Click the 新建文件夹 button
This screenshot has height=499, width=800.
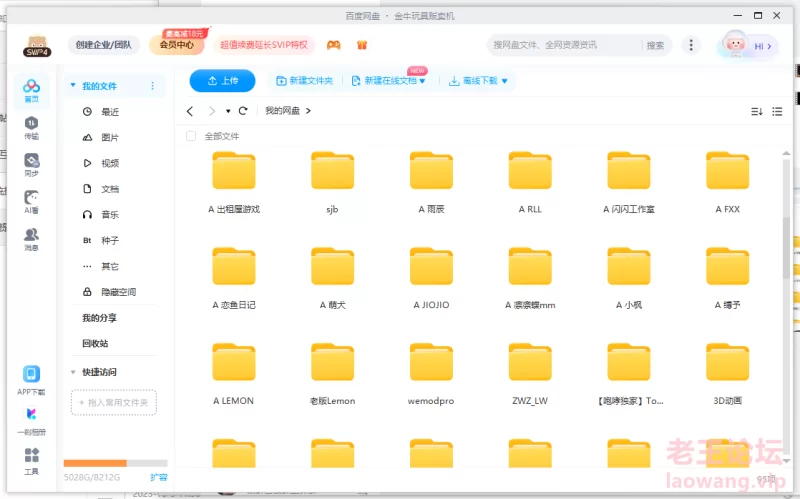tap(304, 81)
